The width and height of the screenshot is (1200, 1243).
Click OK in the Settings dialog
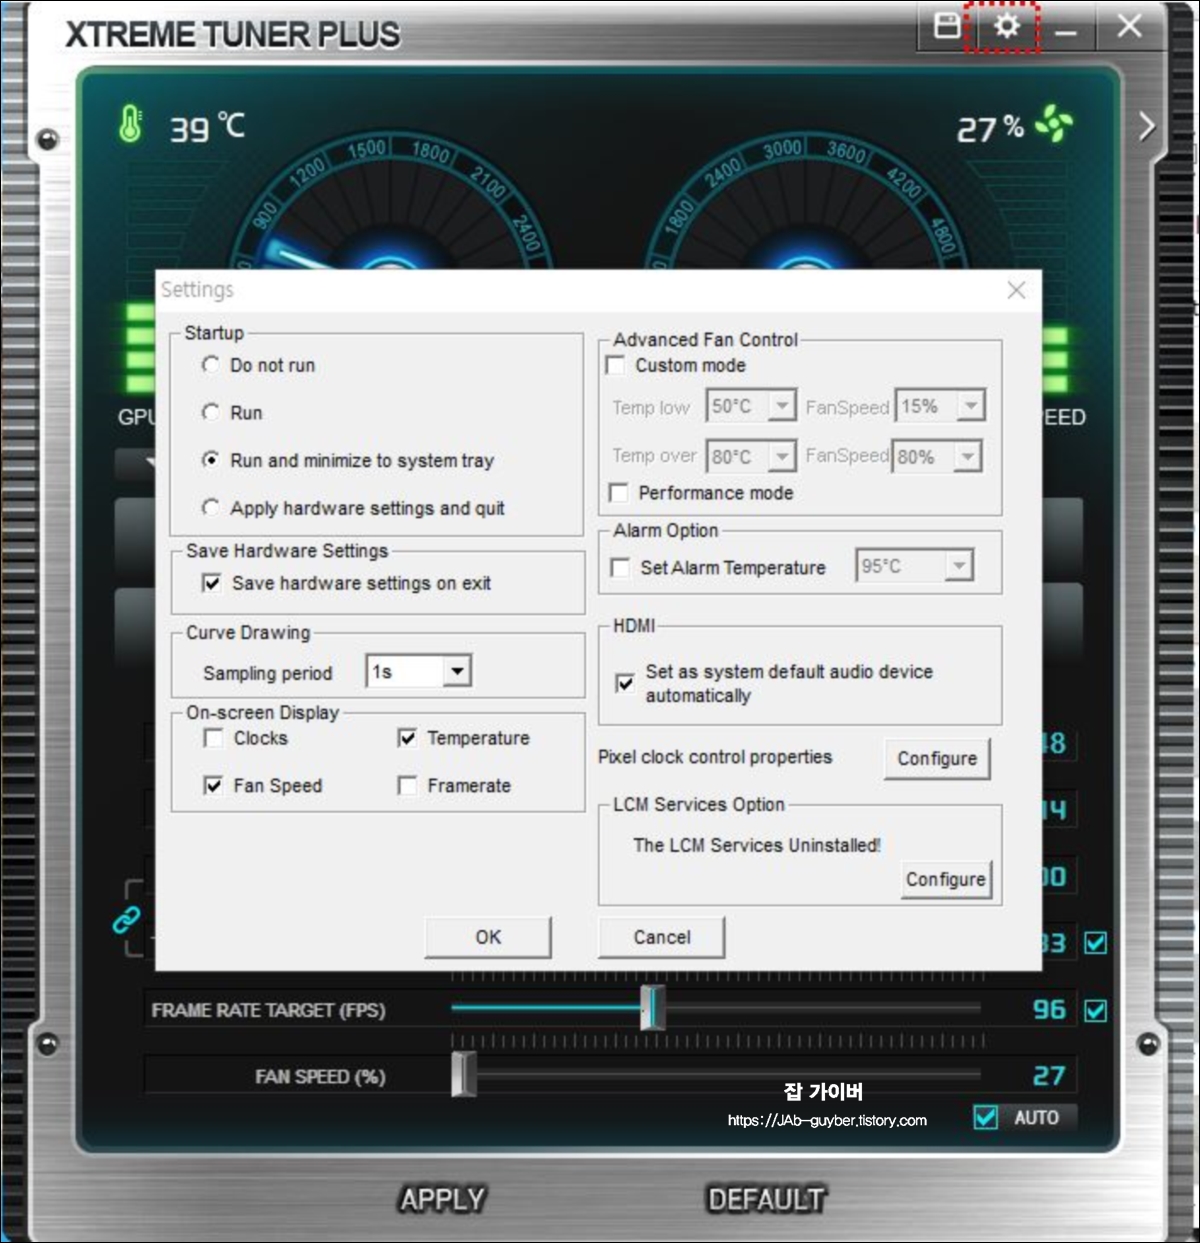click(488, 937)
